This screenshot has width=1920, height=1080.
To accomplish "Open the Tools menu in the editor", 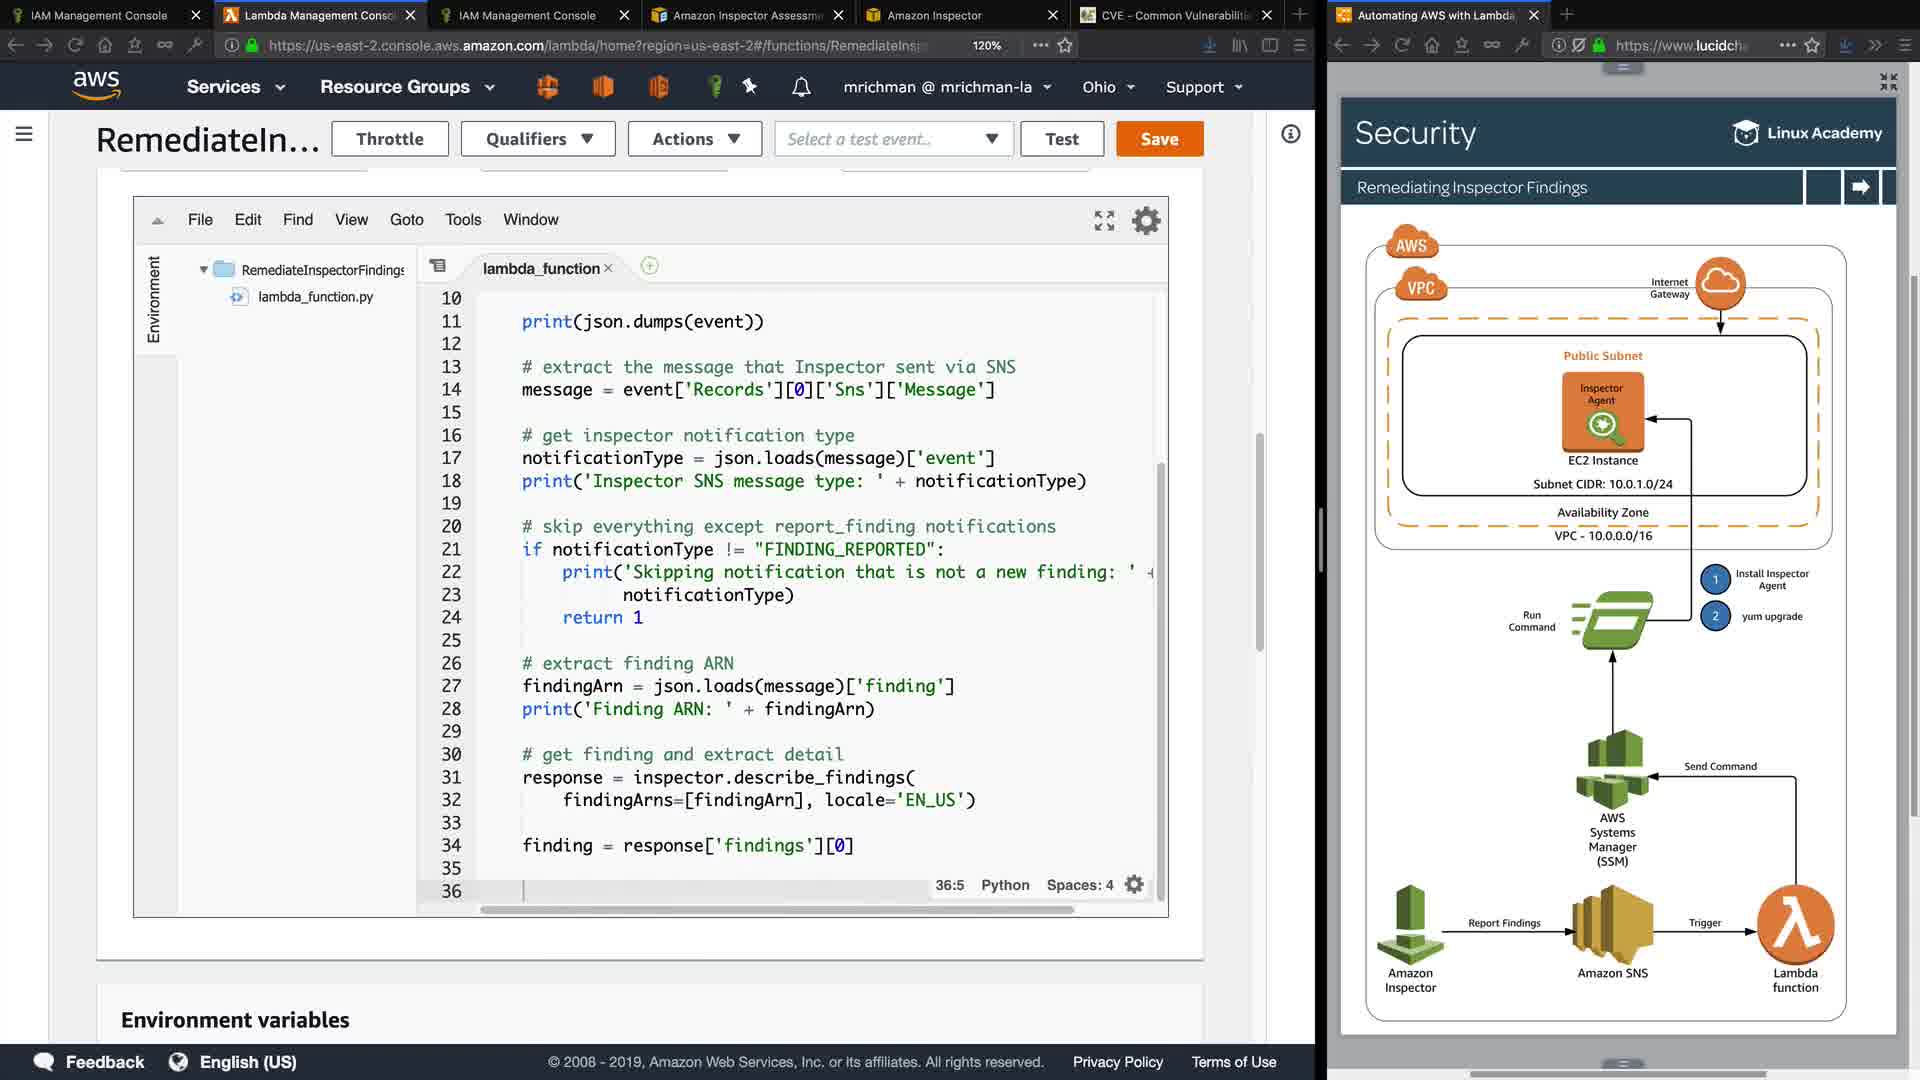I will click(463, 220).
